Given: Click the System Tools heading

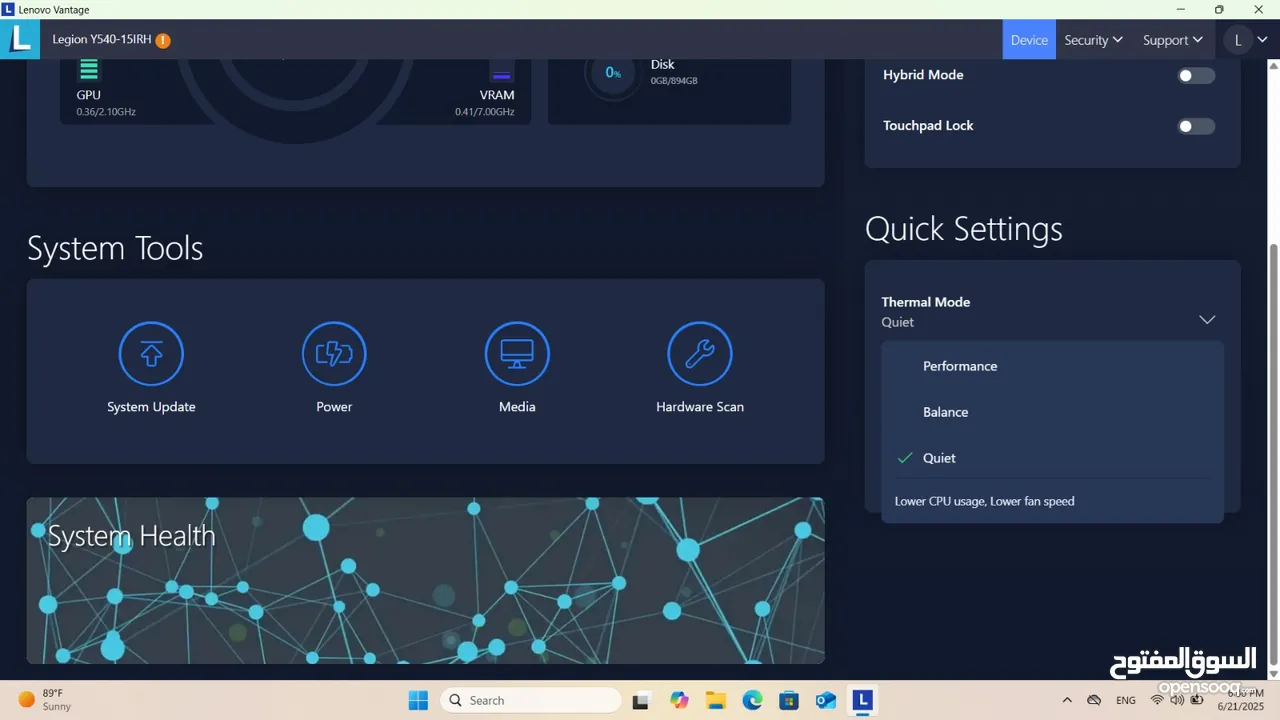Looking at the screenshot, I should 115,248.
